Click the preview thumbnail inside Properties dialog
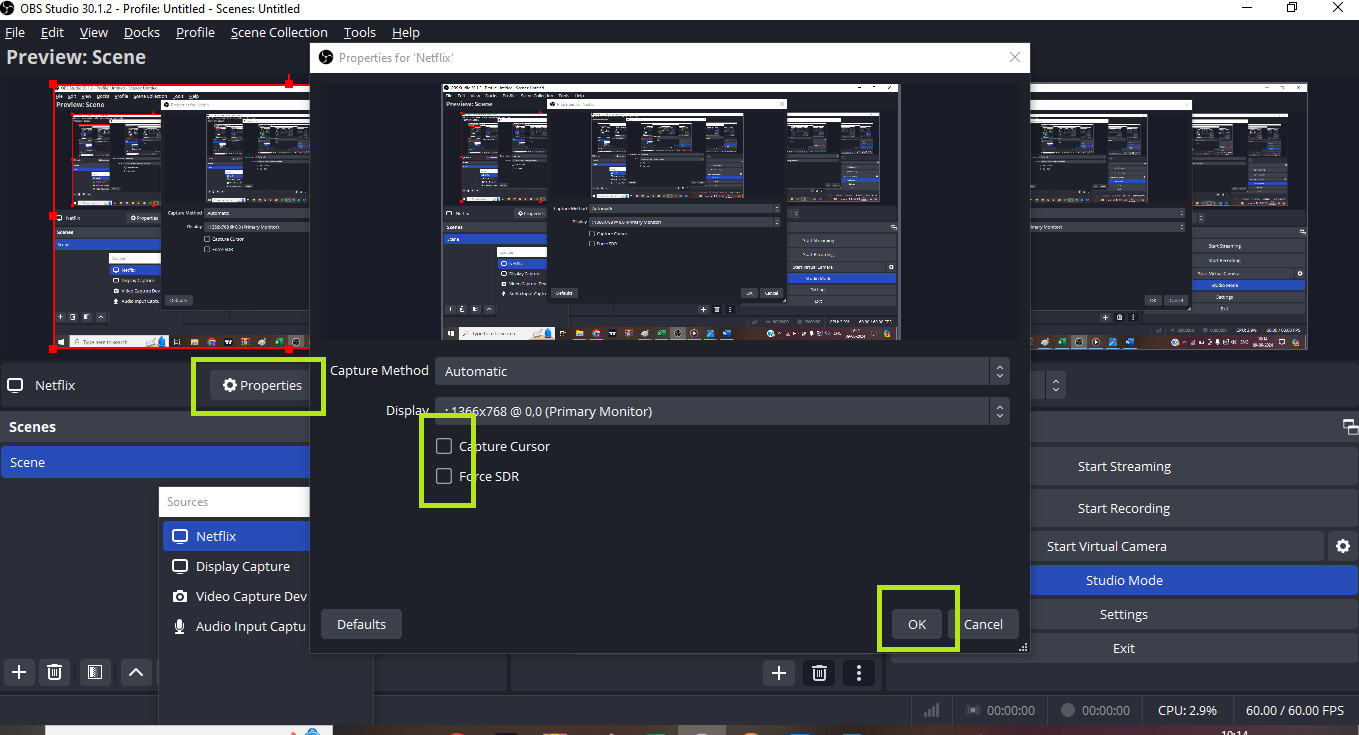The image size is (1359, 735). 670,212
